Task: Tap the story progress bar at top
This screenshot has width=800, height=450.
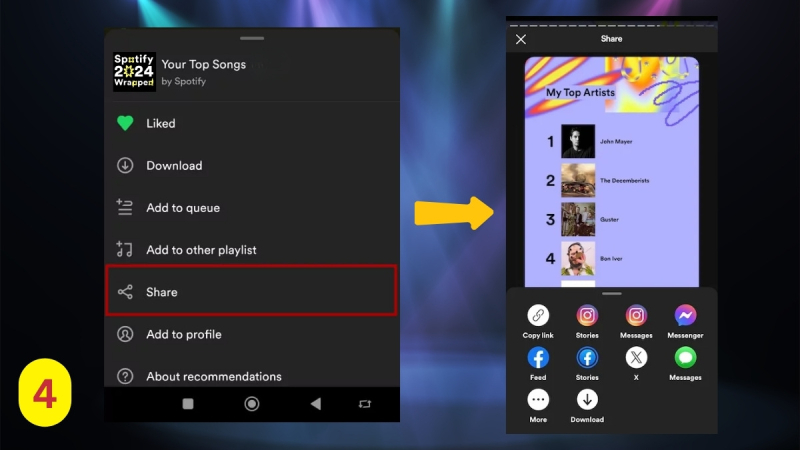Action: (x=611, y=25)
